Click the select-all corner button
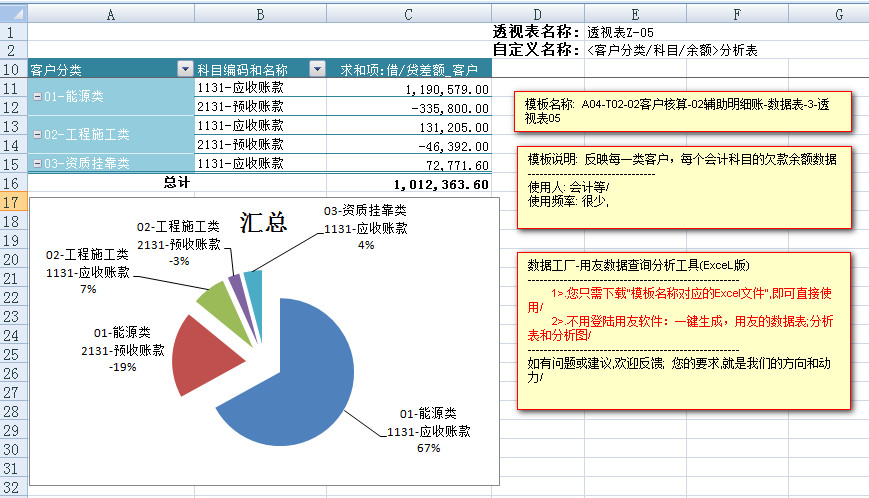 [13, 14]
